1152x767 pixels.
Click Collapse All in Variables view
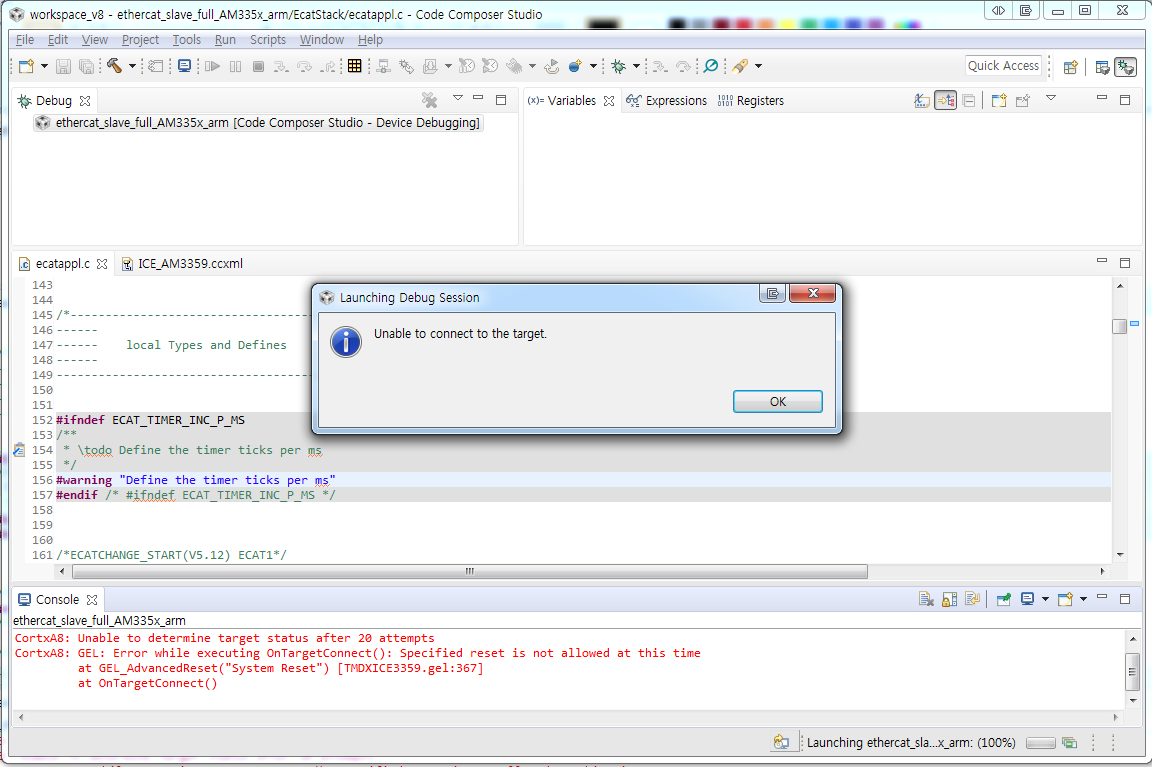[x=969, y=101]
